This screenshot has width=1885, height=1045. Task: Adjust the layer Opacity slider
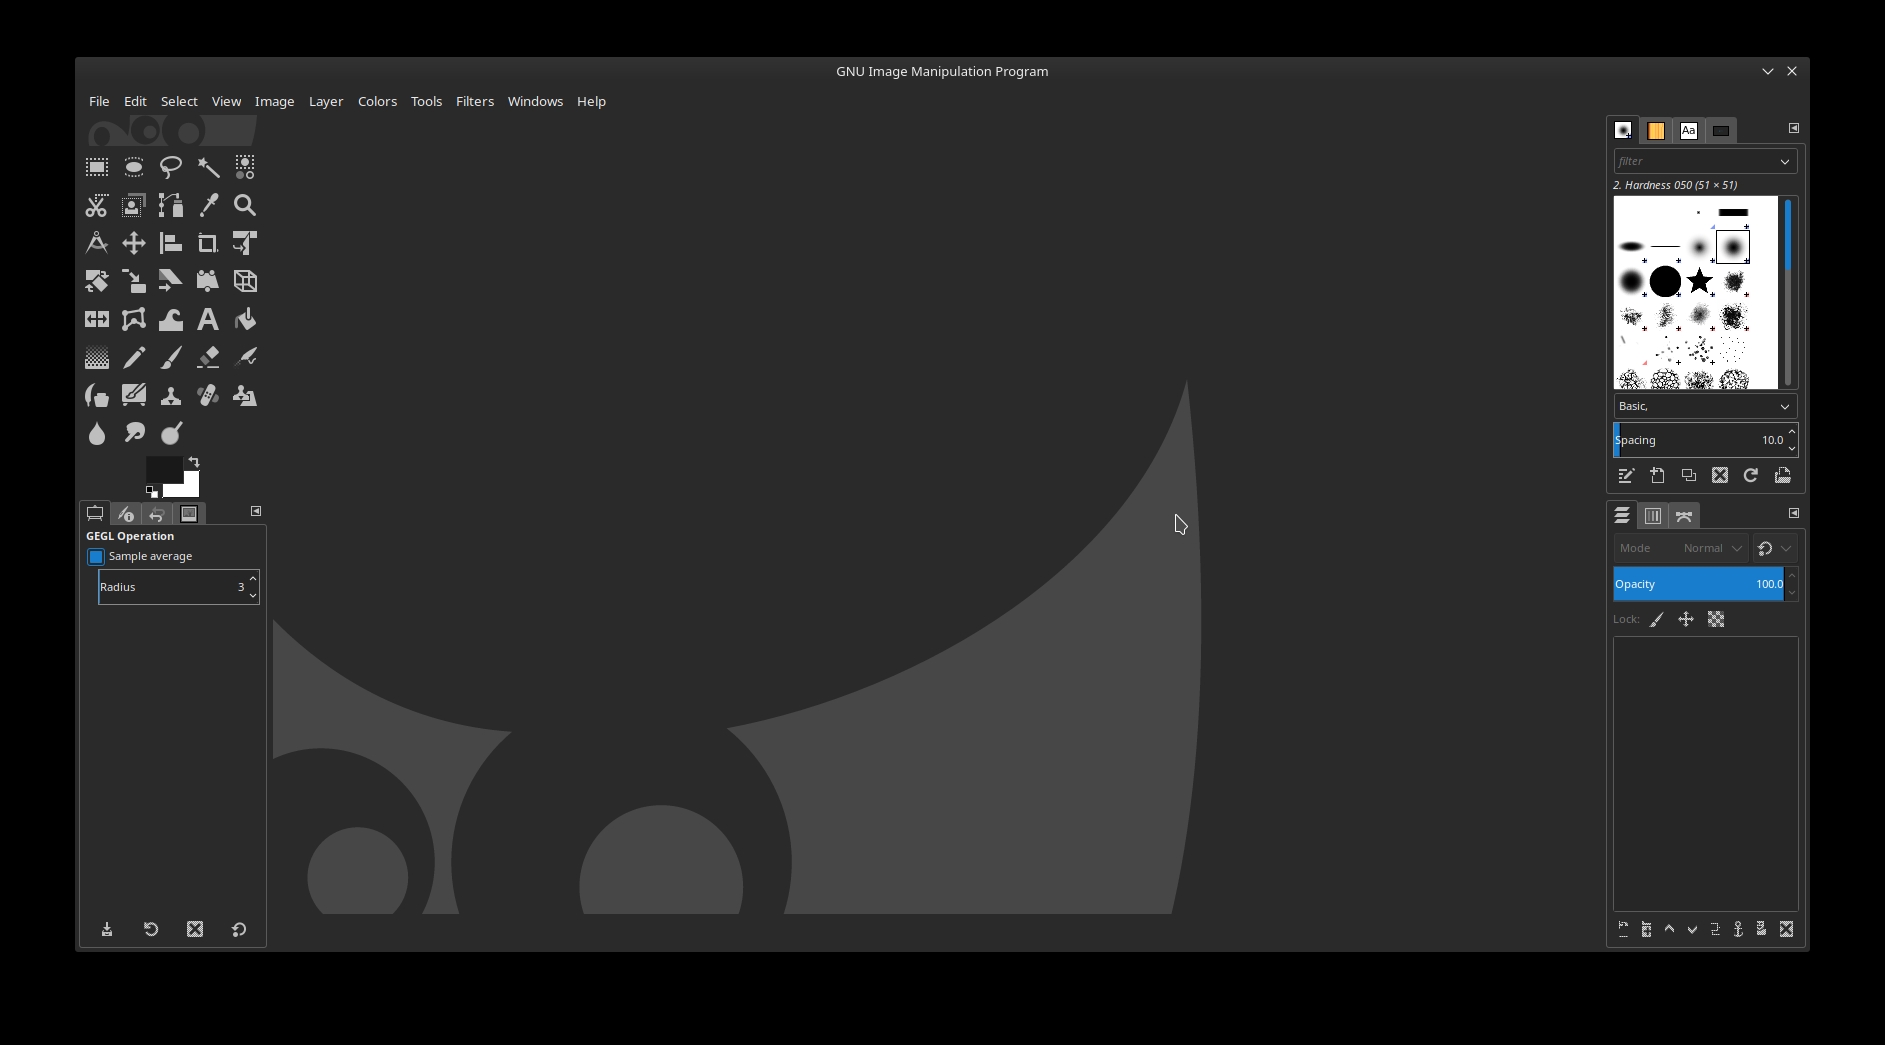point(1699,584)
